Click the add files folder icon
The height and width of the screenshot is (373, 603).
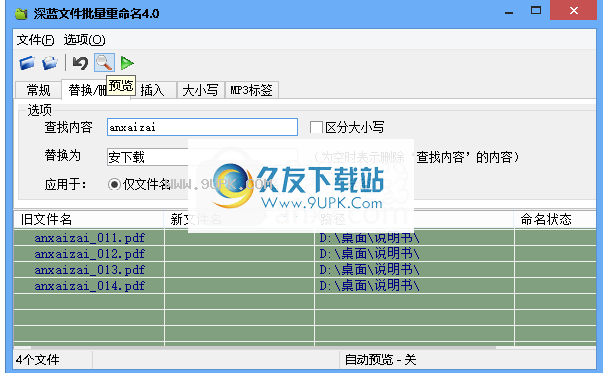pyautogui.click(x=27, y=63)
